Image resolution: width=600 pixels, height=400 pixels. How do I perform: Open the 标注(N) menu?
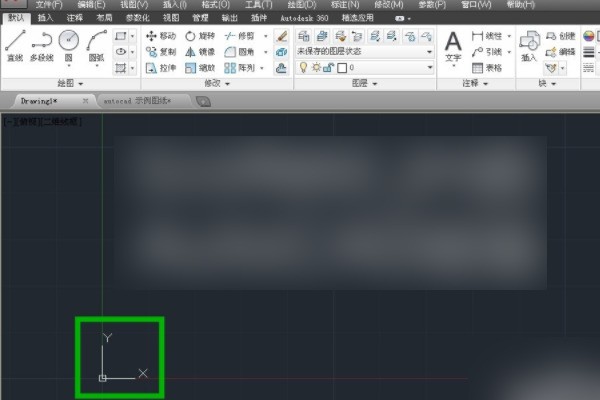[345, 5]
